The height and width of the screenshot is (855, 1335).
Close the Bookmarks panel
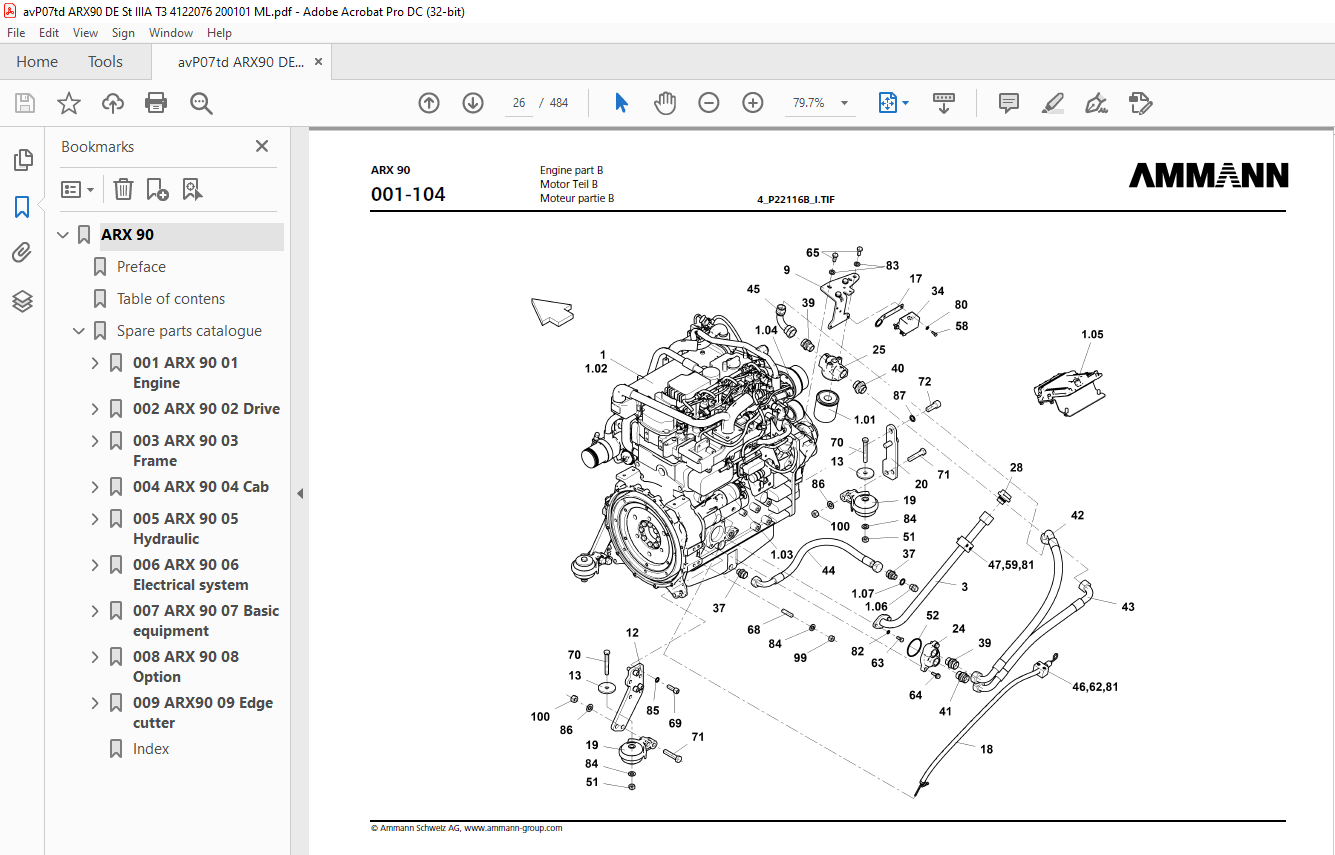262,146
